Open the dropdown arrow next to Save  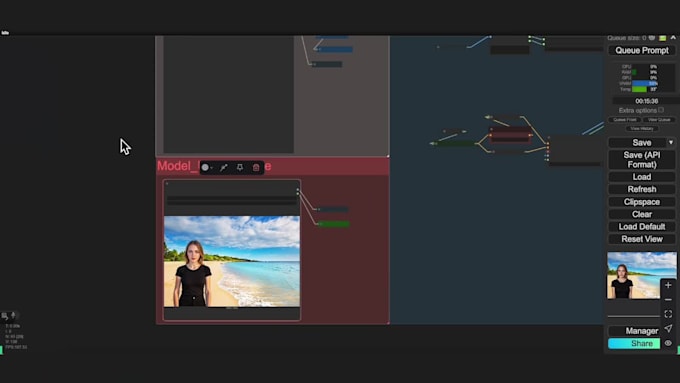(x=671, y=143)
